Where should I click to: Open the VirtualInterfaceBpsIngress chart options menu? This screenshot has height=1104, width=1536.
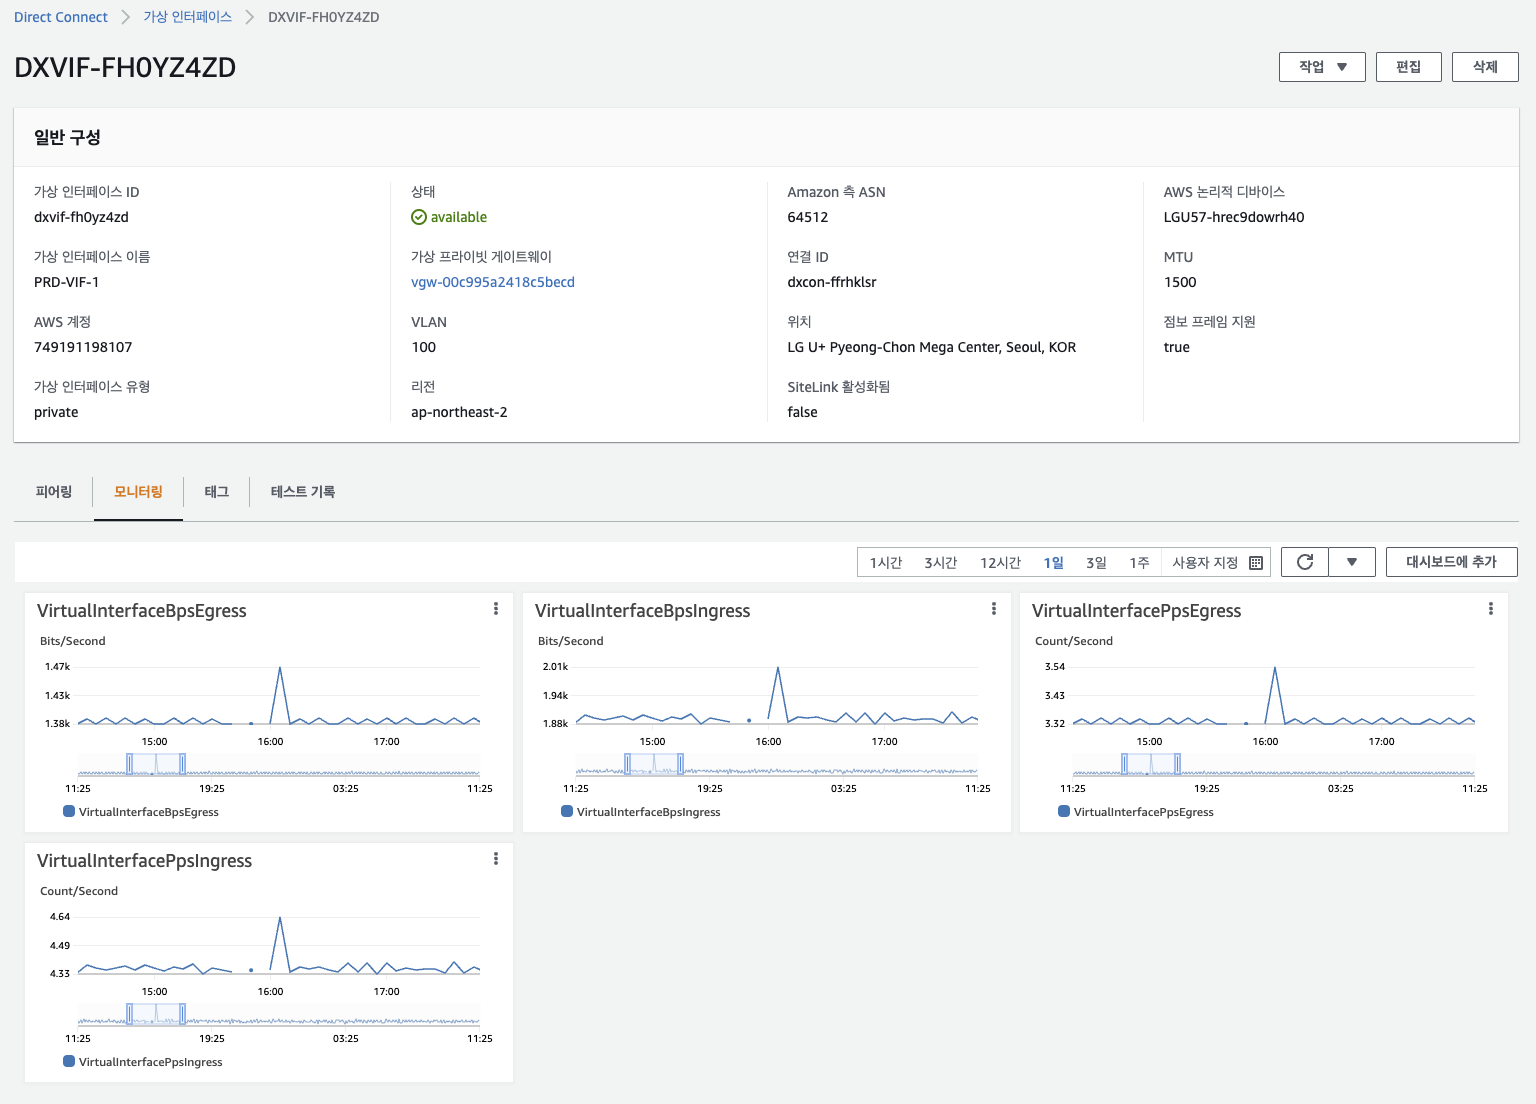point(994,609)
